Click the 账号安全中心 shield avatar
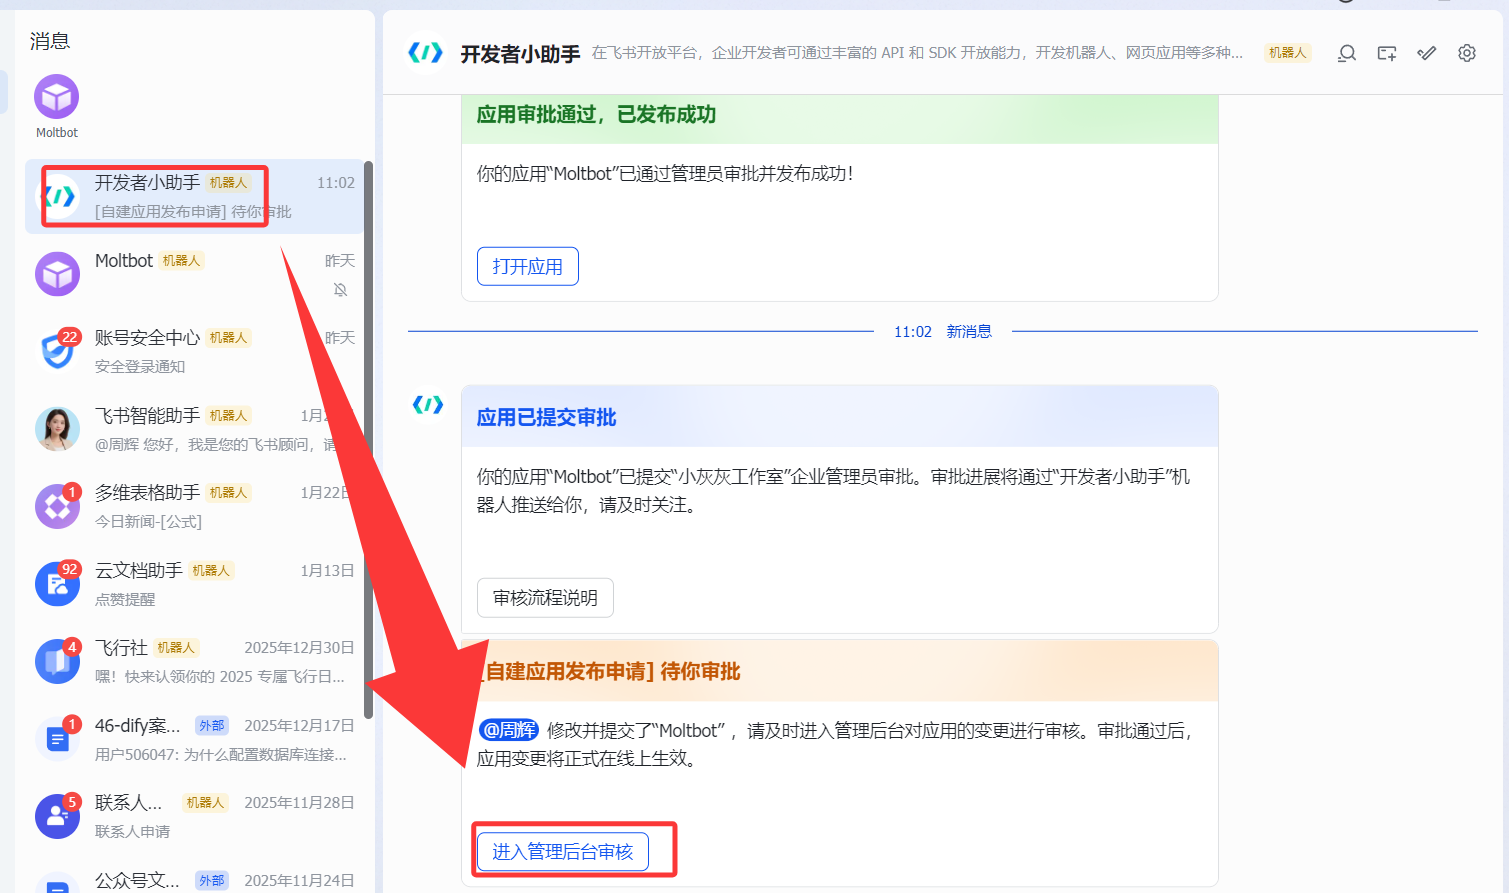 tap(57, 351)
